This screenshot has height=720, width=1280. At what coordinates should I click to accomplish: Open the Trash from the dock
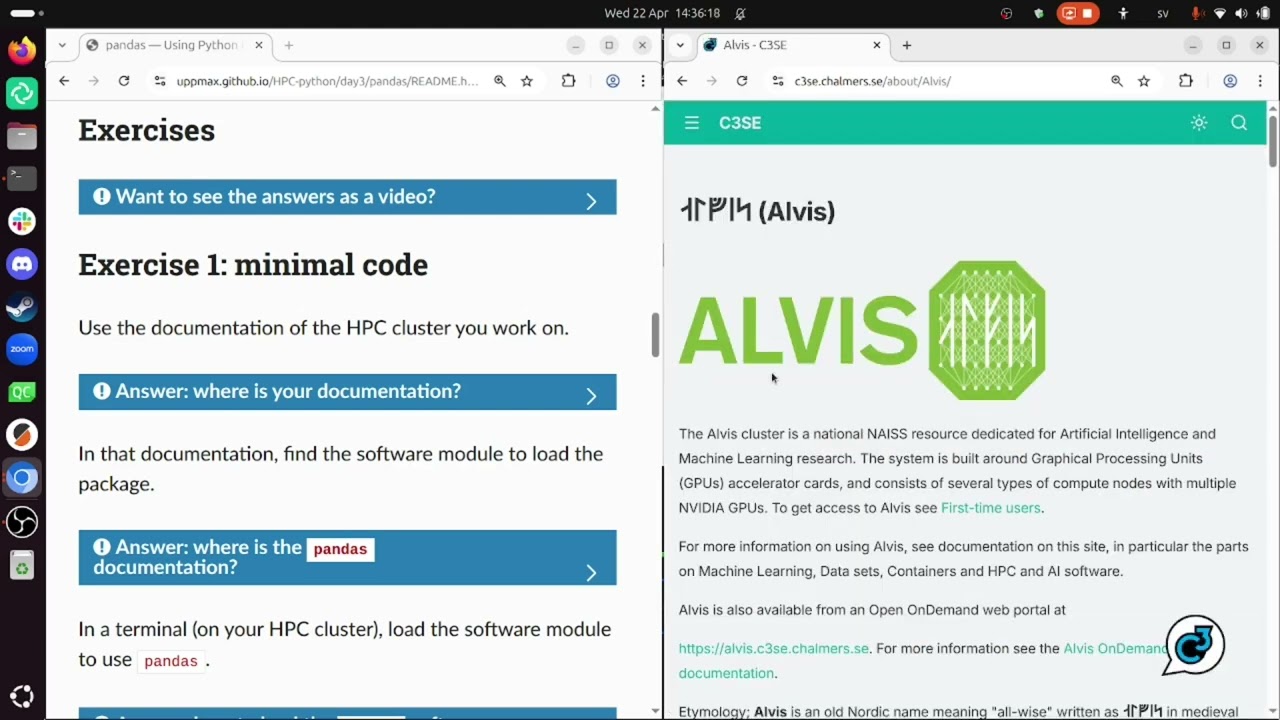[22, 567]
